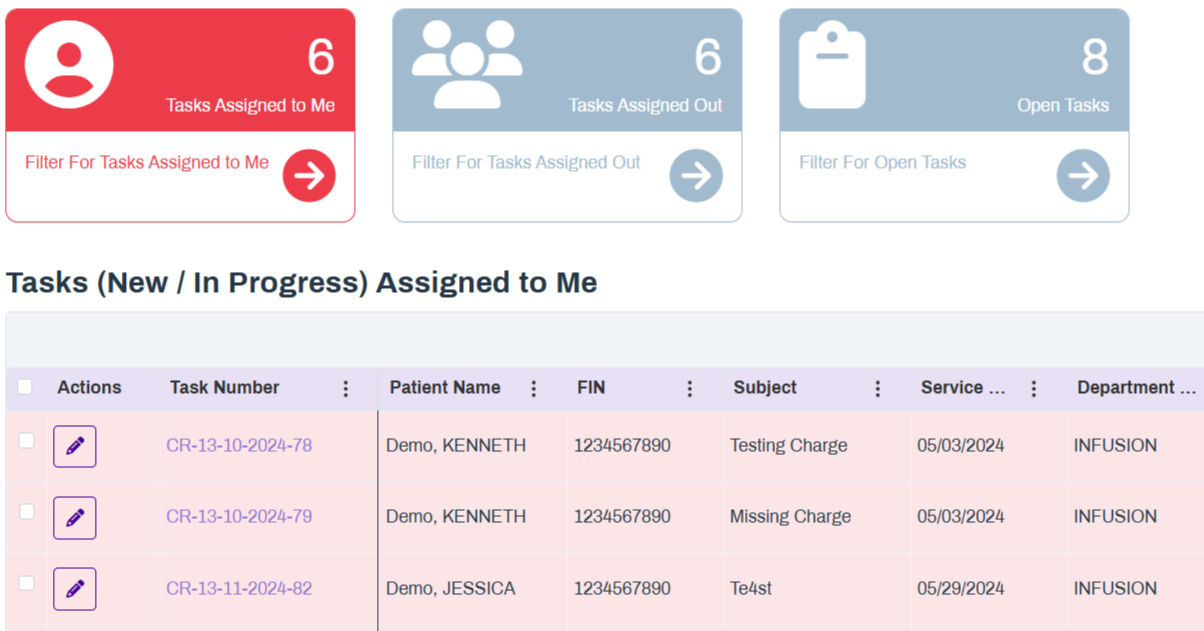Click the user avatar icon on red card
Screen dimensions: 1204x631
coord(69,64)
